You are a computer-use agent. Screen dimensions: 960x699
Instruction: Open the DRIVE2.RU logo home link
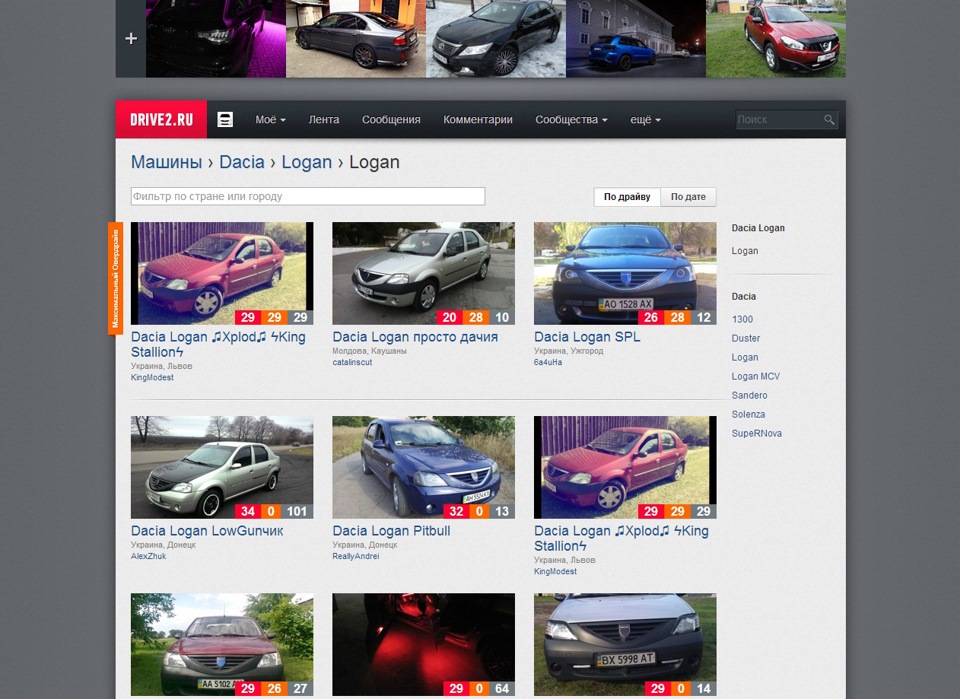tap(161, 119)
